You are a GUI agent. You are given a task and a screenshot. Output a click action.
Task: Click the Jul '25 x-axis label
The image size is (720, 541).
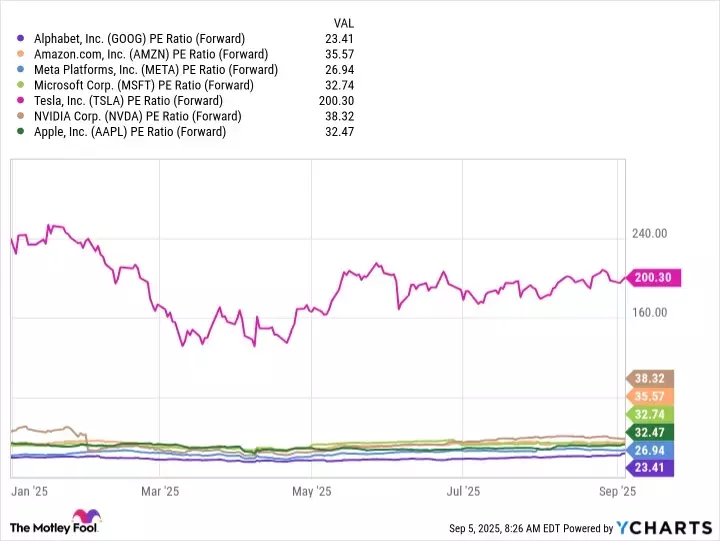click(462, 491)
